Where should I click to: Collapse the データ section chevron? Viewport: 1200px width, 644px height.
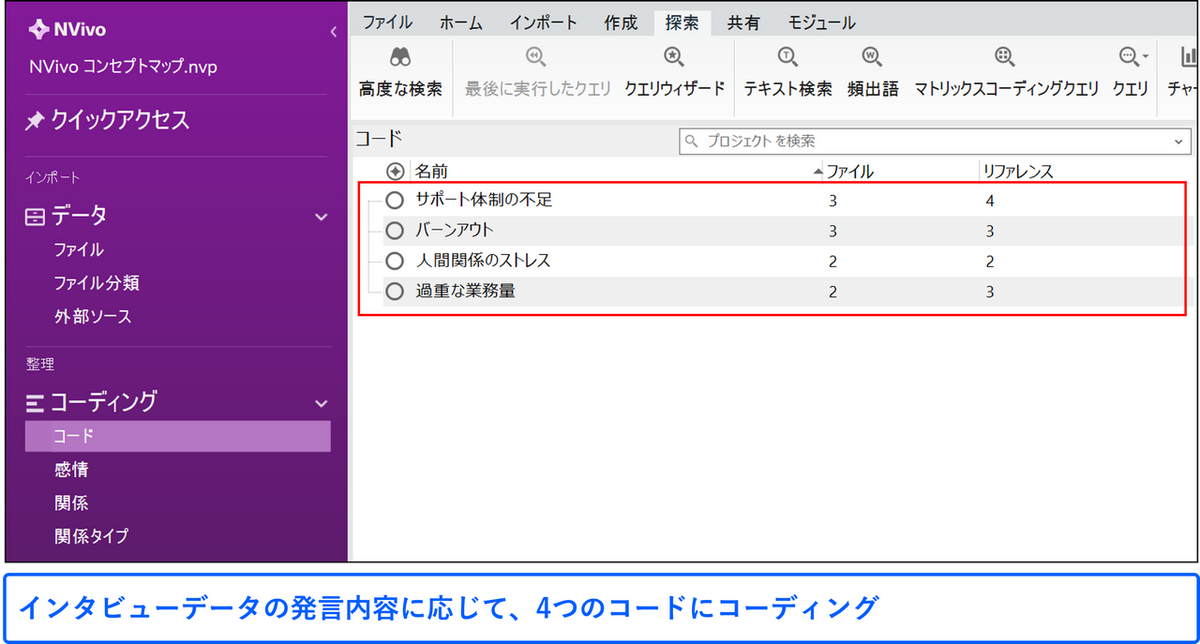coord(321,216)
